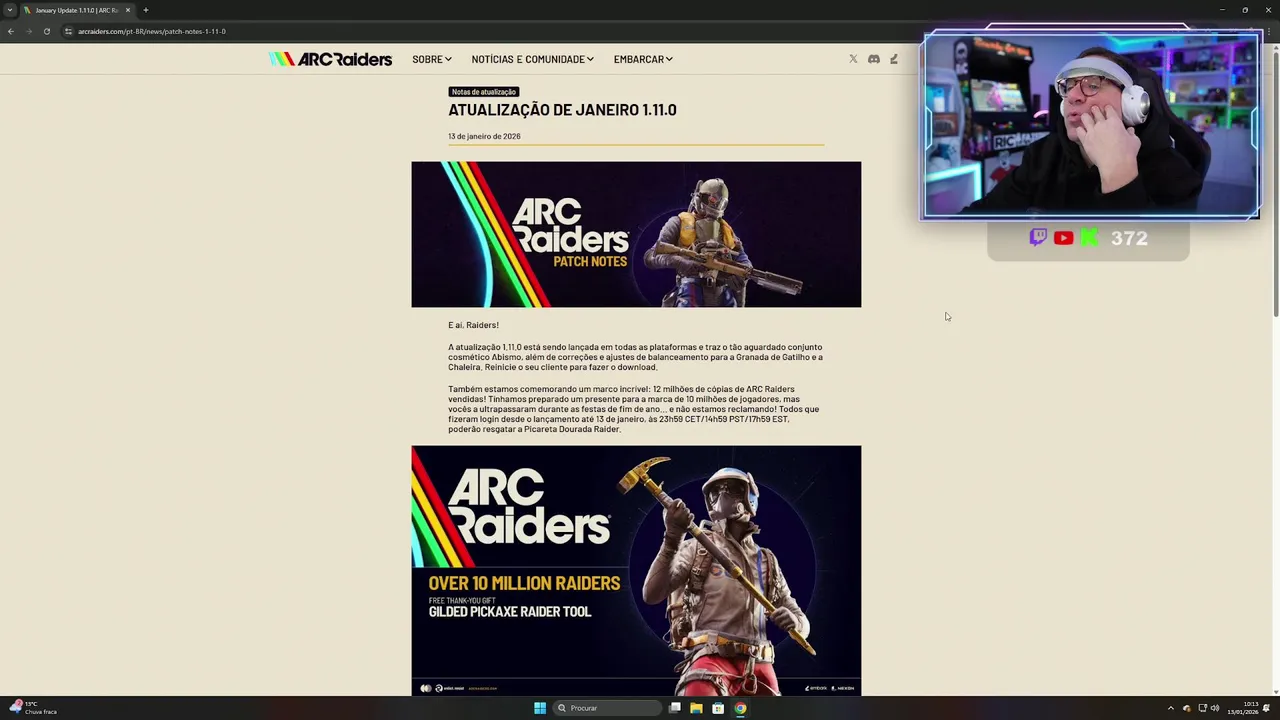Reload the page with the refresh icon
The image size is (1280, 720).
tap(46, 31)
